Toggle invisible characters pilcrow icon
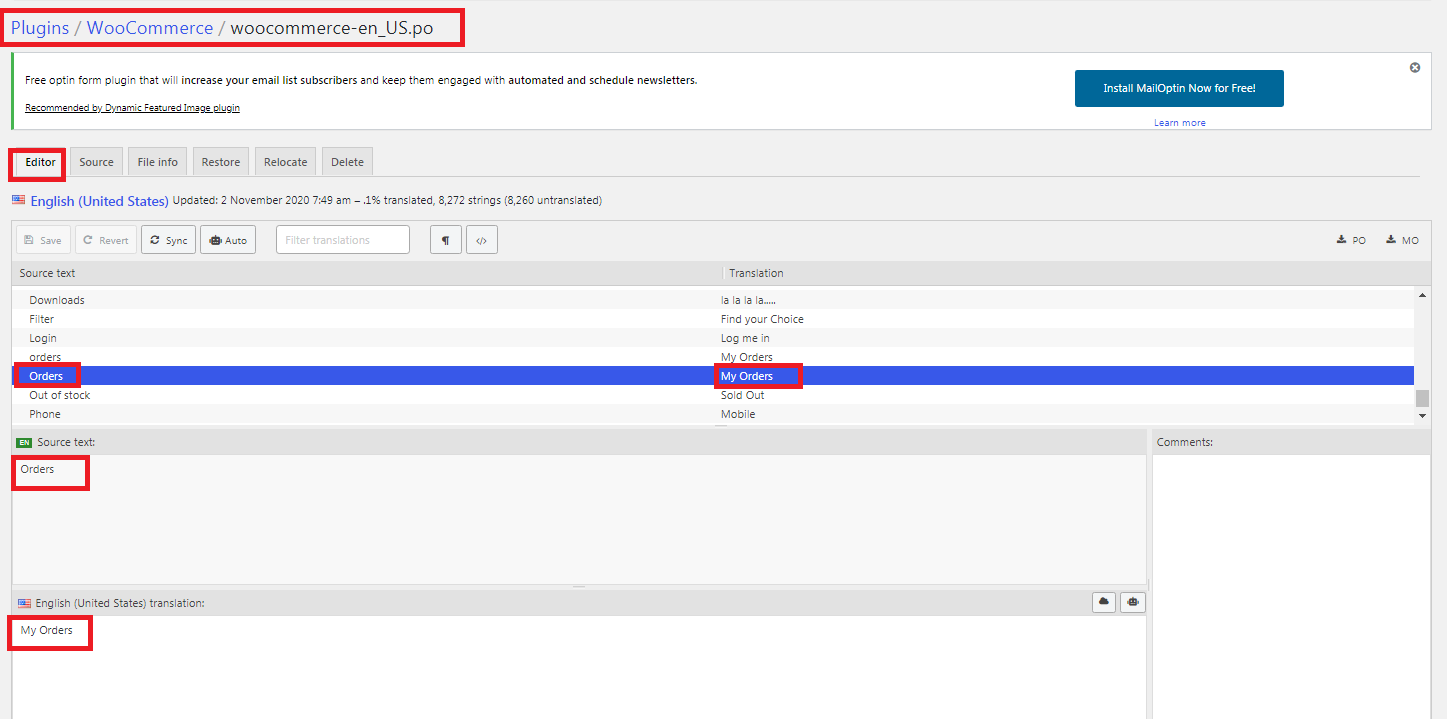This screenshot has width=1447, height=719. tap(446, 240)
